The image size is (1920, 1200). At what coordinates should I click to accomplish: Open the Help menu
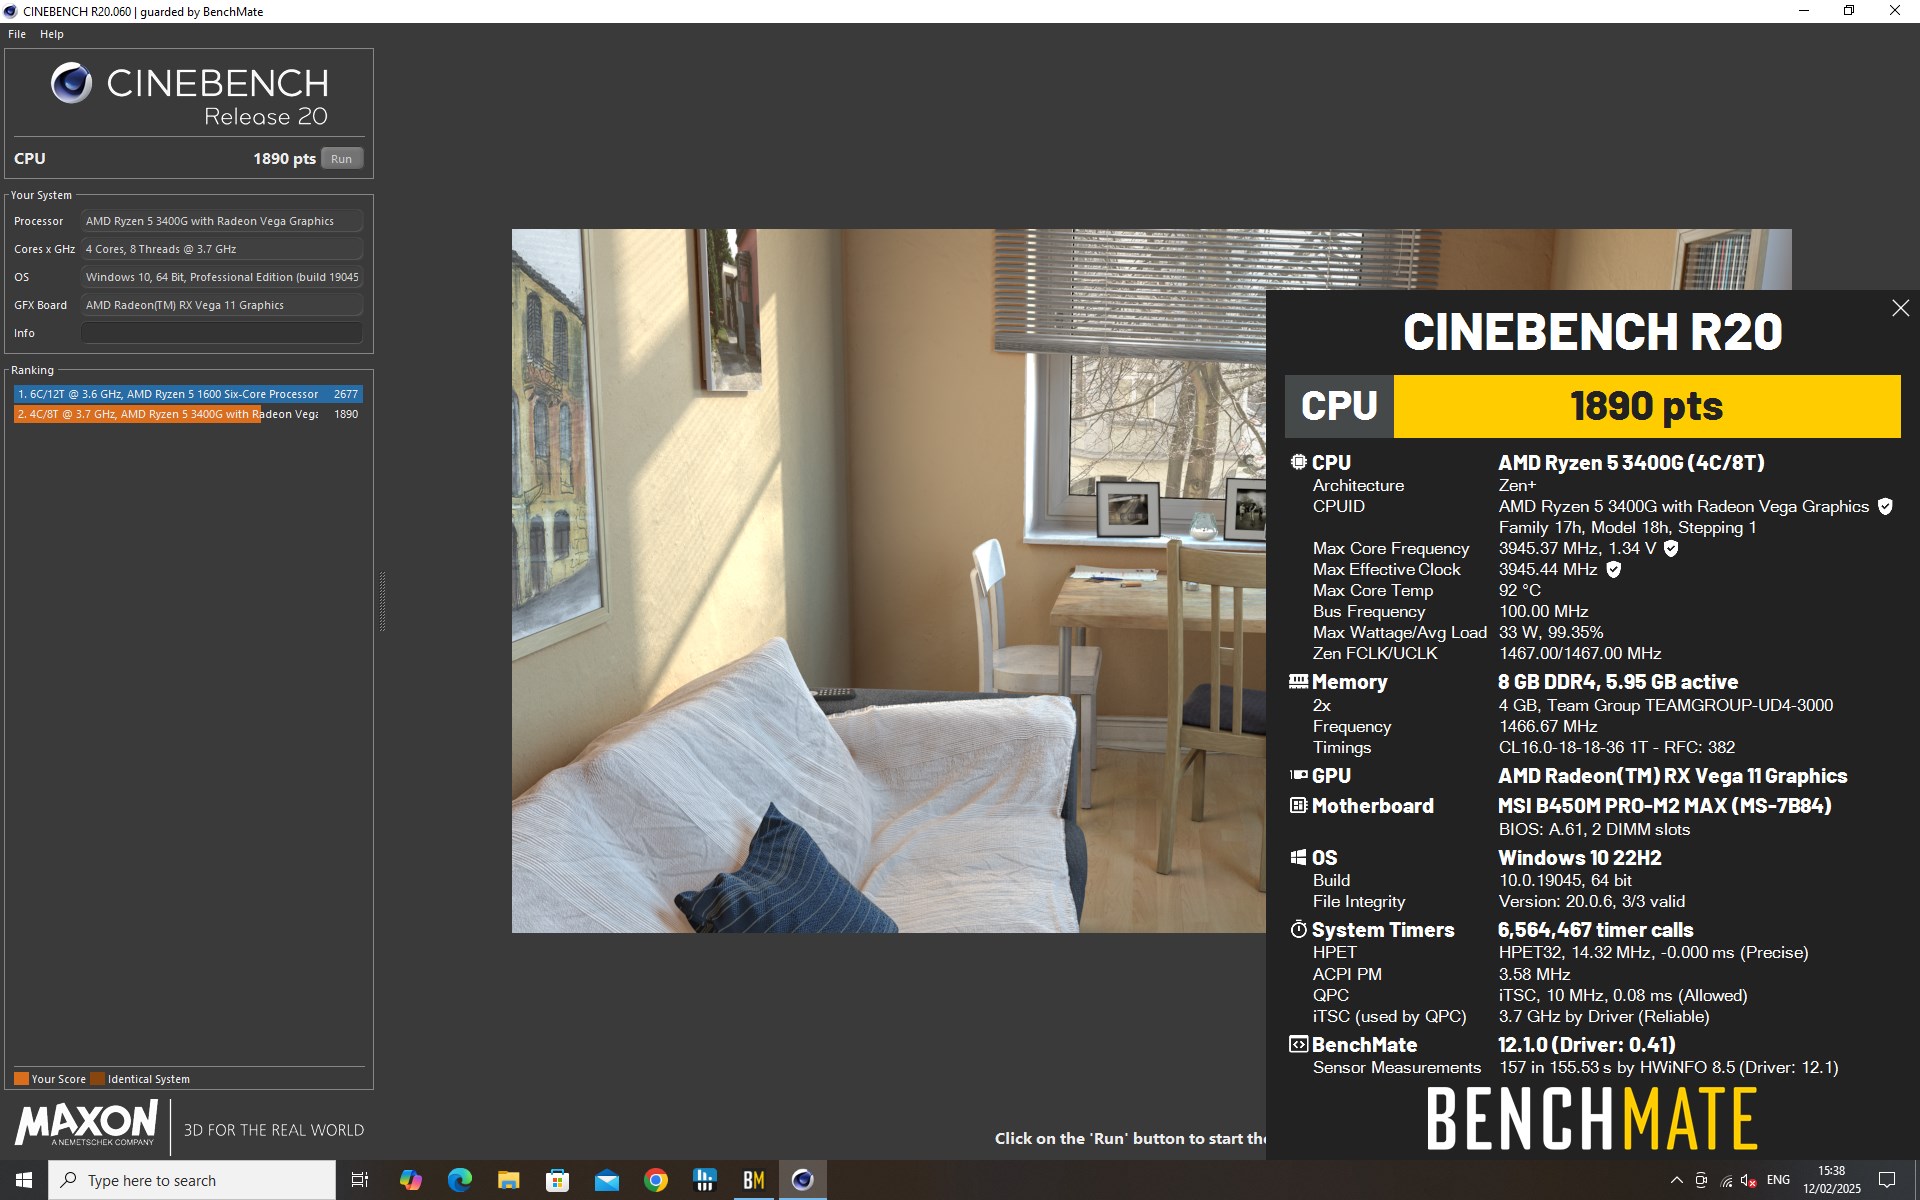[52, 34]
